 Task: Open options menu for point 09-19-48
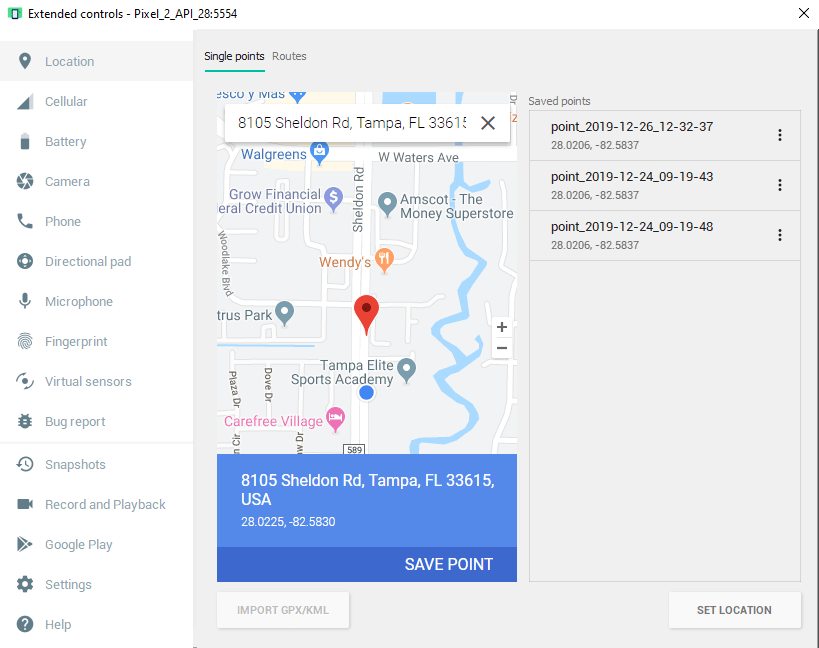[x=780, y=235]
